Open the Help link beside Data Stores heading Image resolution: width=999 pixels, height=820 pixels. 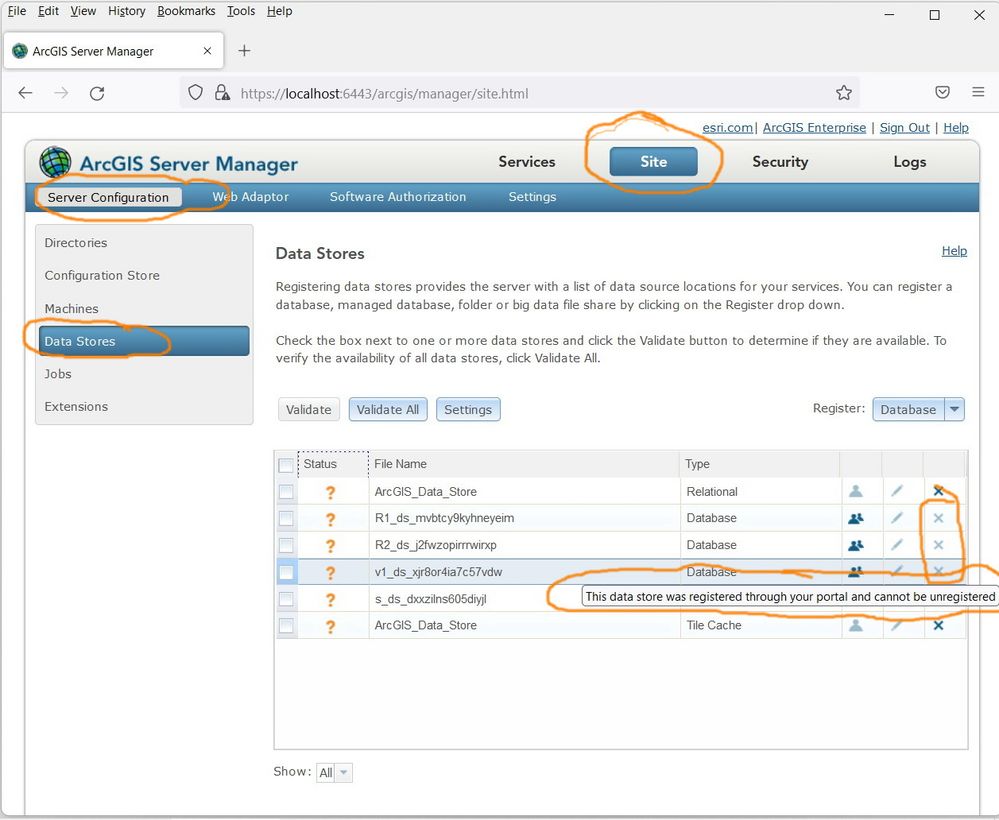(954, 251)
